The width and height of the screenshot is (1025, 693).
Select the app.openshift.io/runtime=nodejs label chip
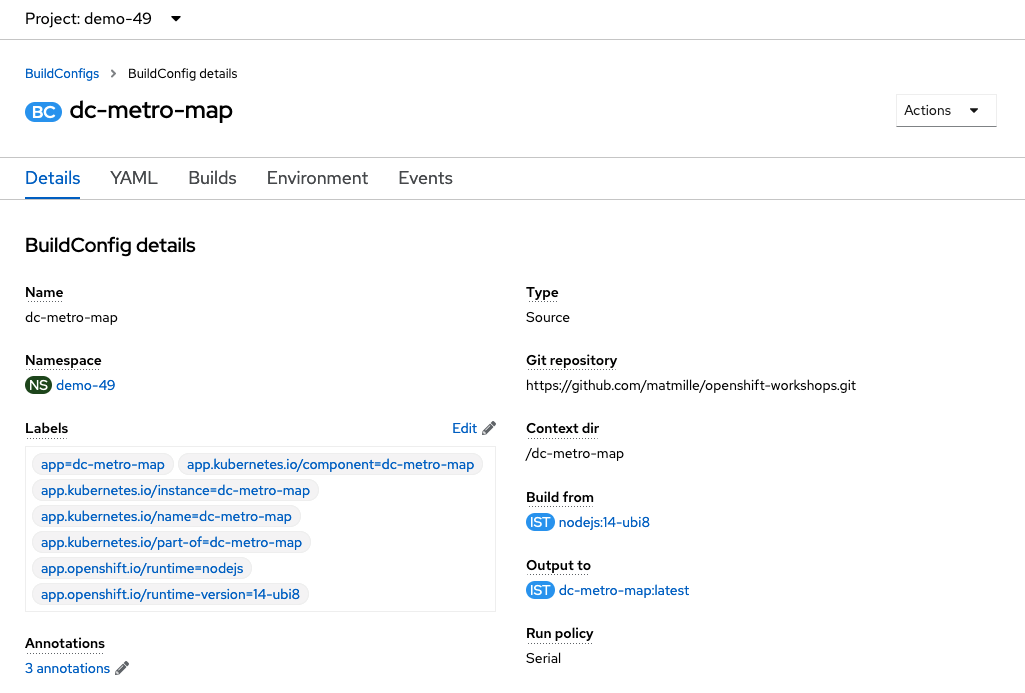[142, 568]
